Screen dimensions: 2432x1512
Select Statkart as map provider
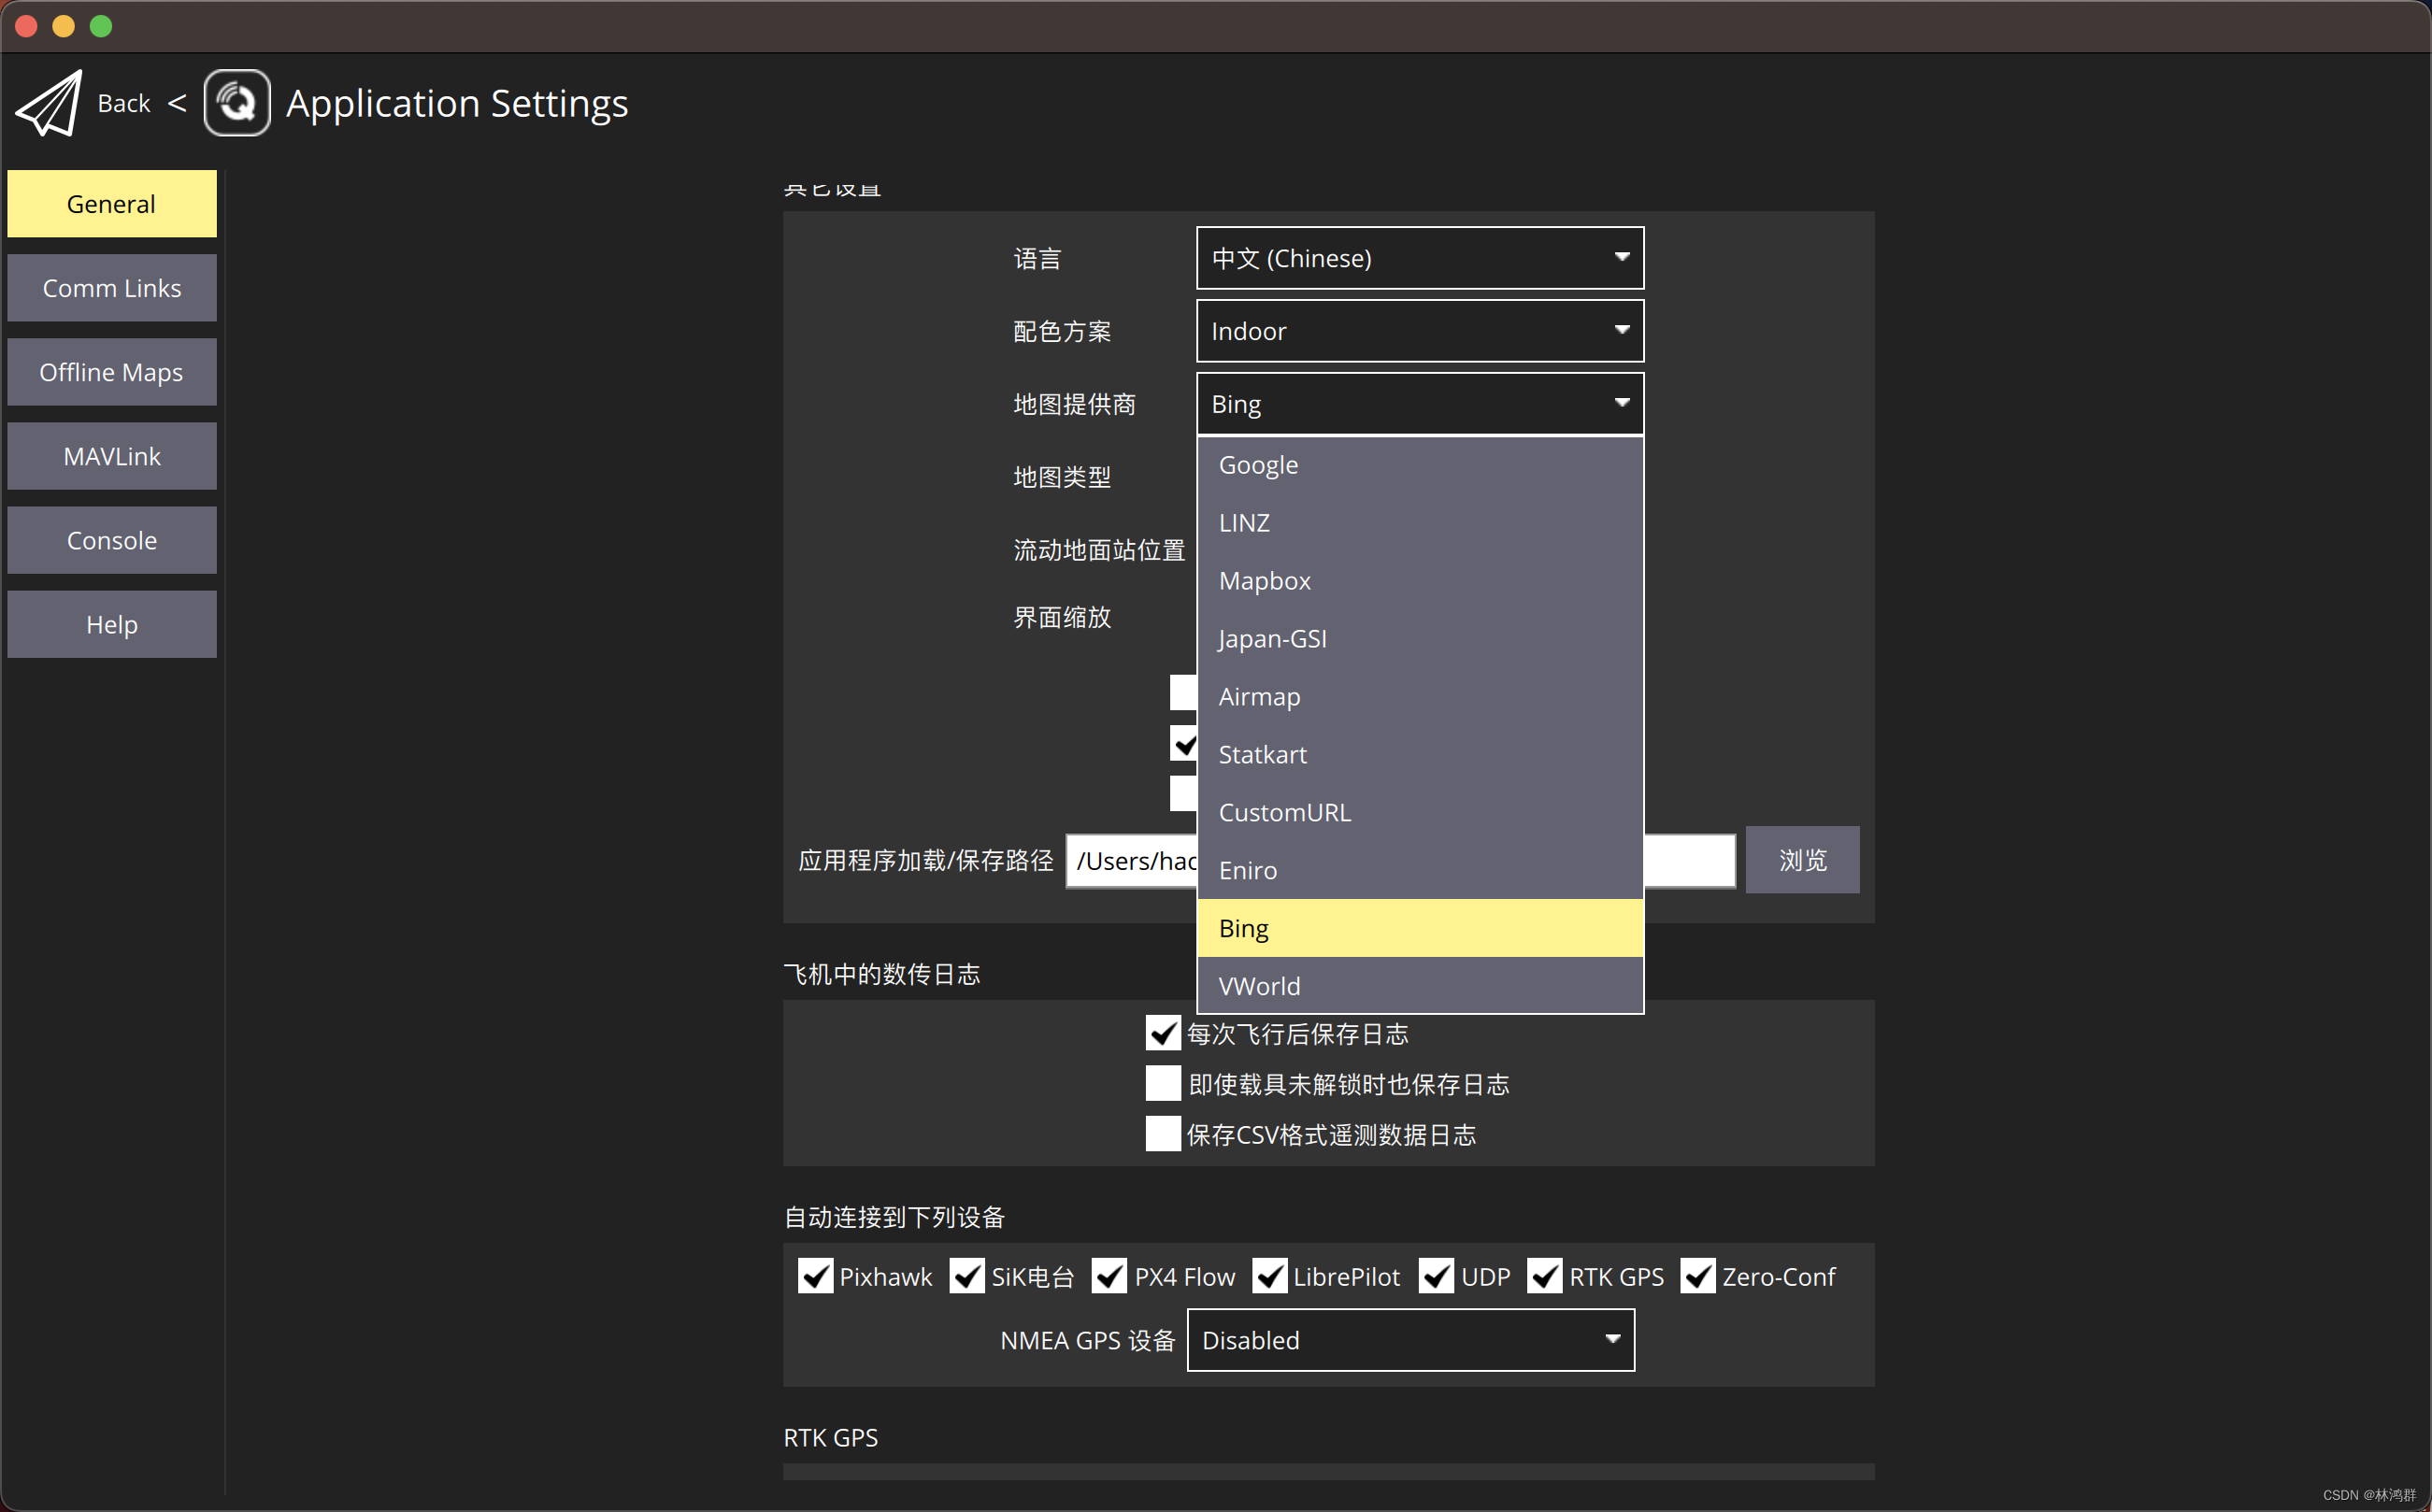point(1420,755)
